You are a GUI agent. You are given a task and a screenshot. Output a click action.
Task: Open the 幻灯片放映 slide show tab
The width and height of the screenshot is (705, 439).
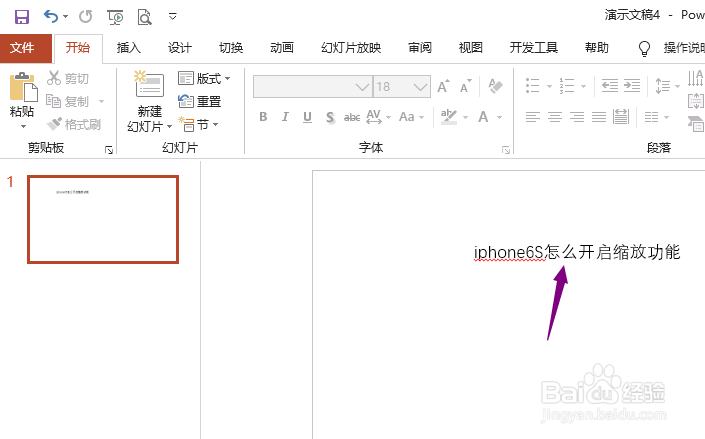351,48
